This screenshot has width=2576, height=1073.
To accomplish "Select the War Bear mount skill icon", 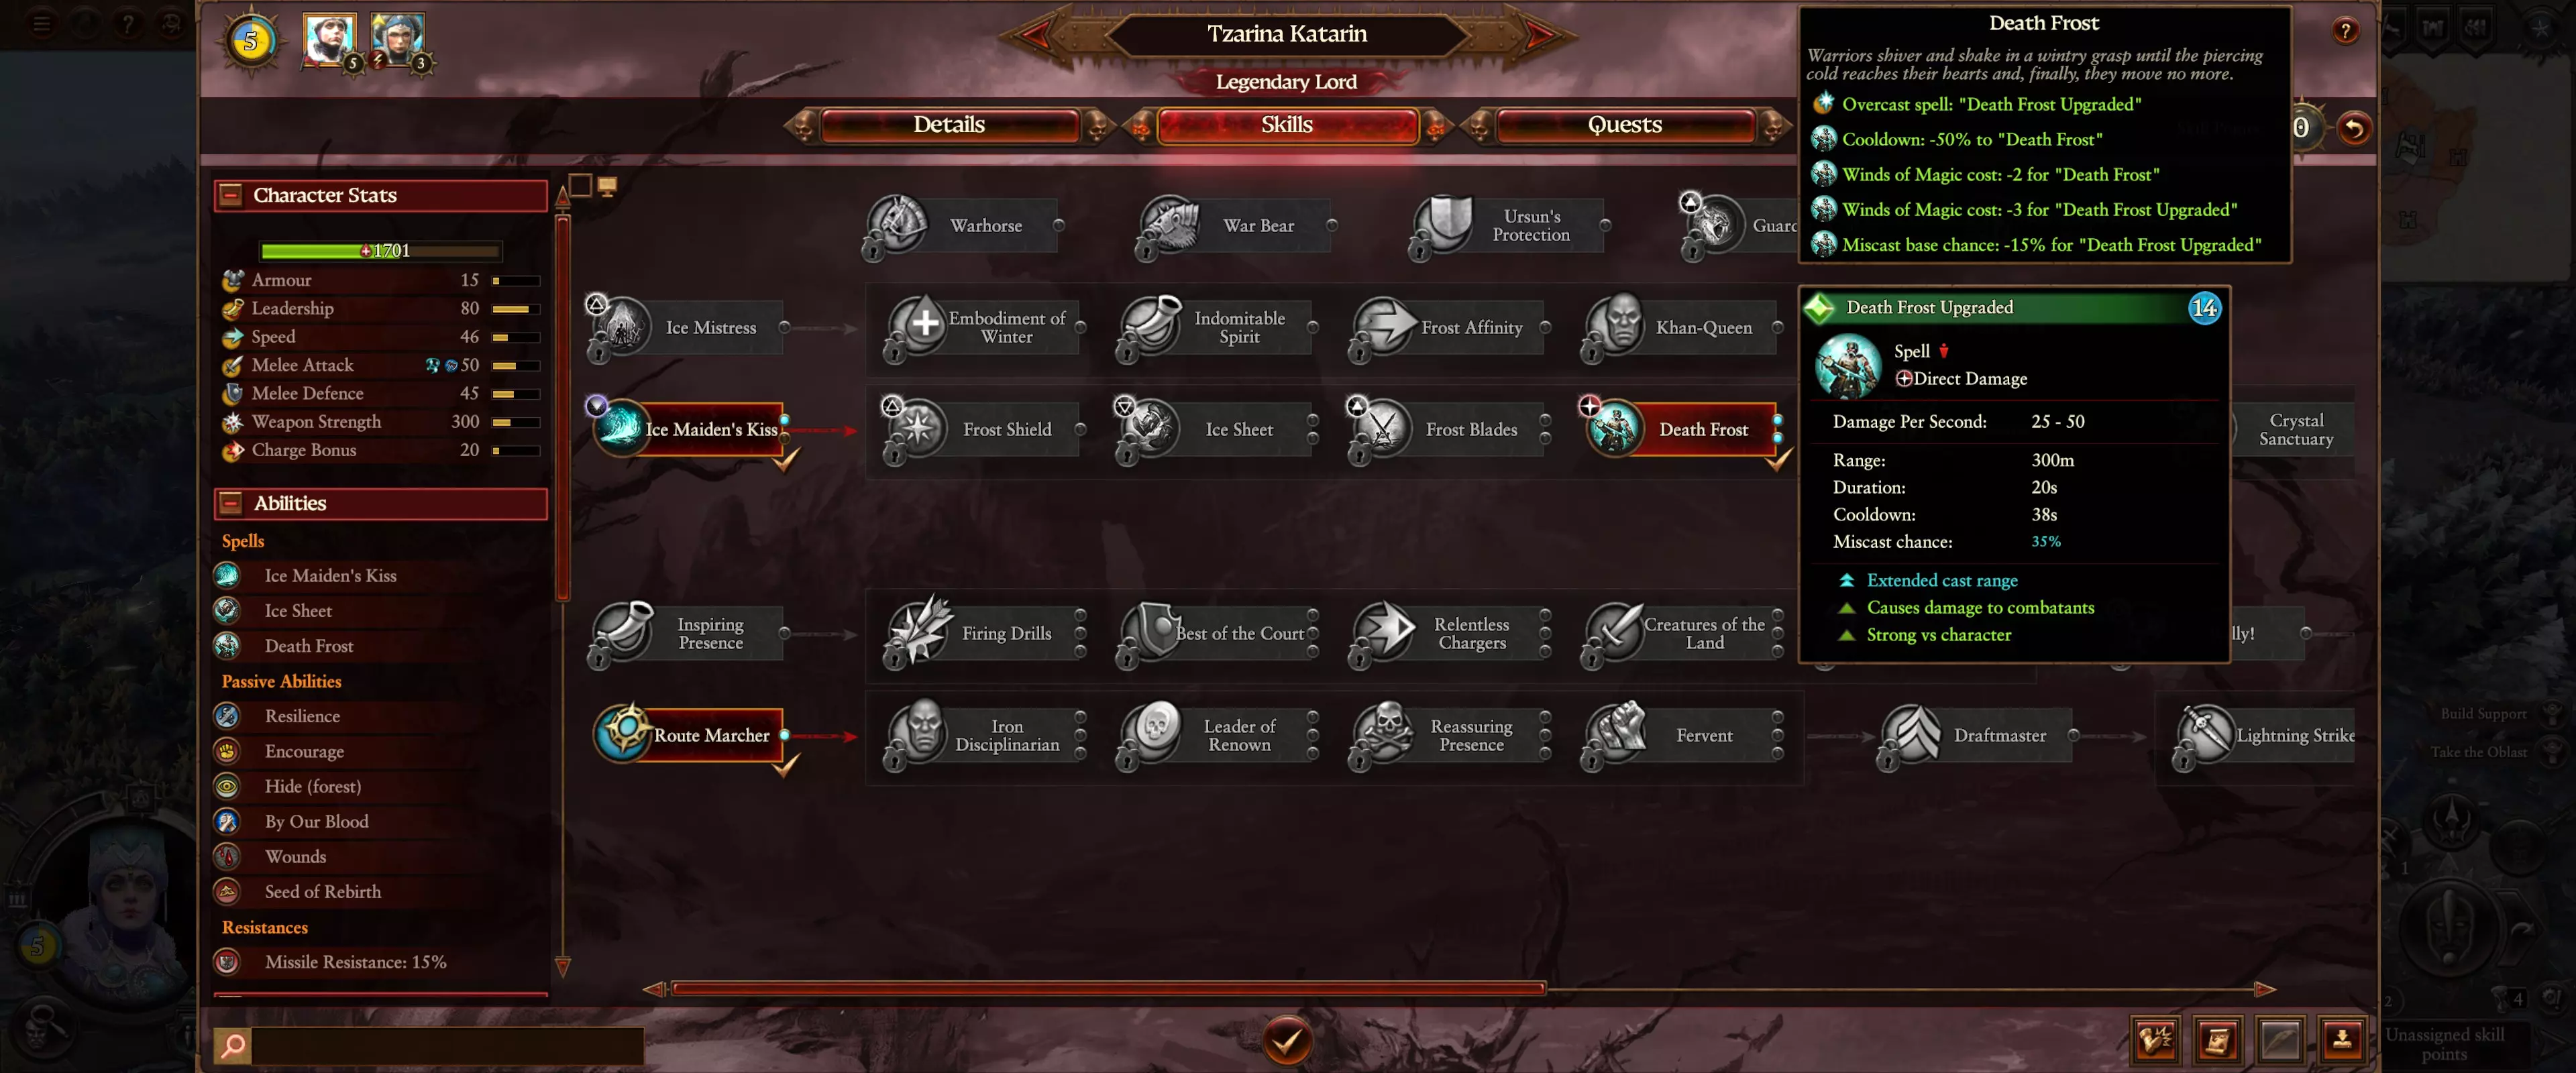I will tap(1169, 224).
